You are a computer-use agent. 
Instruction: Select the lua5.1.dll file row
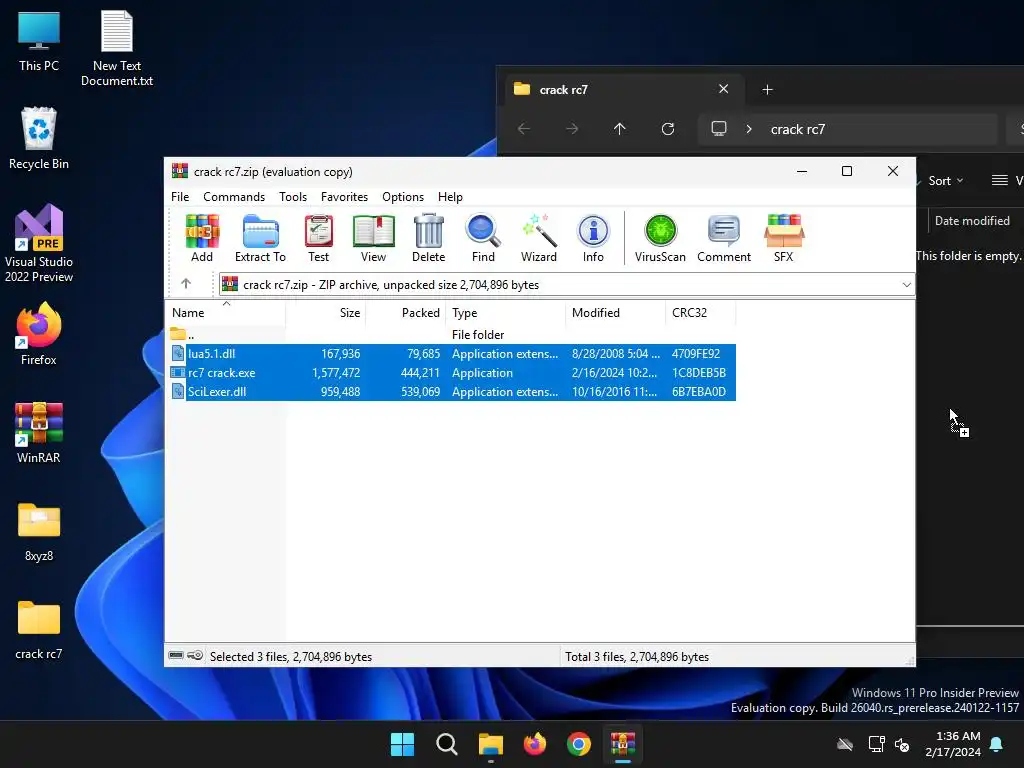pyautogui.click(x=452, y=353)
